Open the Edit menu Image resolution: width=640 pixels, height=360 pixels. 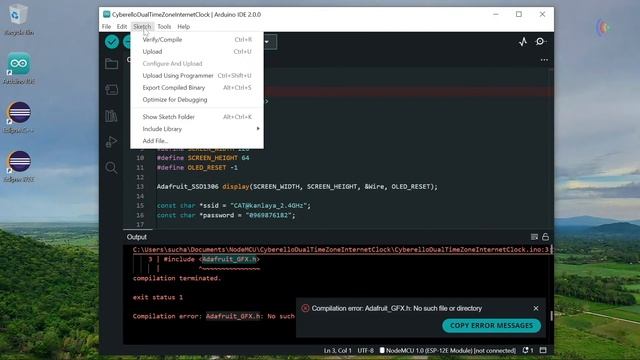tap(122, 27)
